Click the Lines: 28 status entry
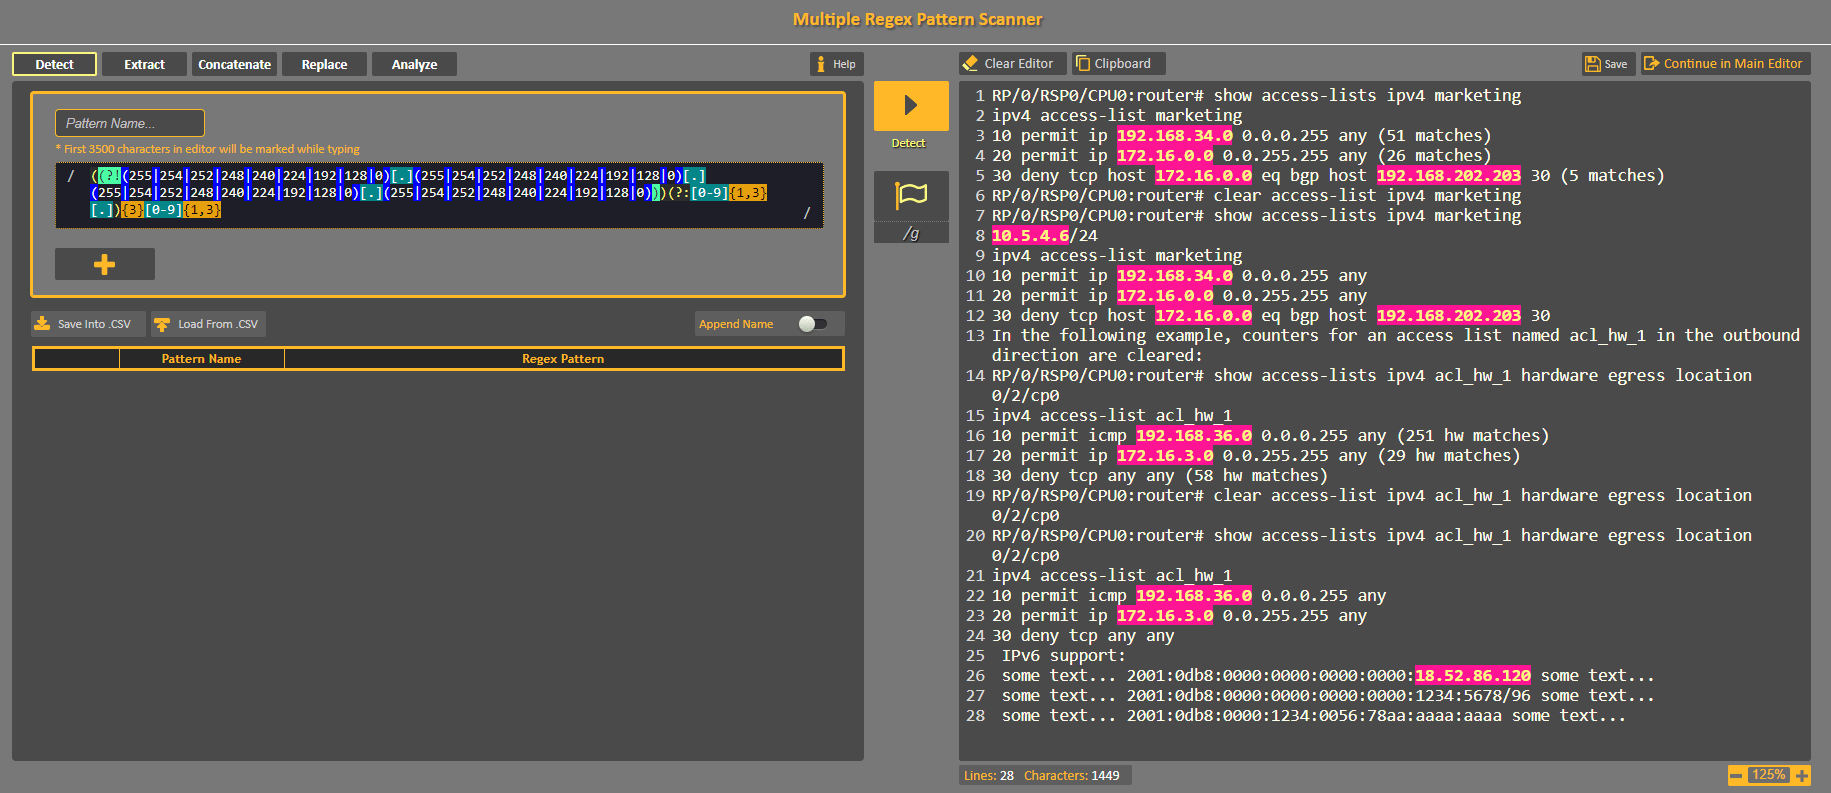Viewport: 1831px width, 793px height. click(x=989, y=775)
